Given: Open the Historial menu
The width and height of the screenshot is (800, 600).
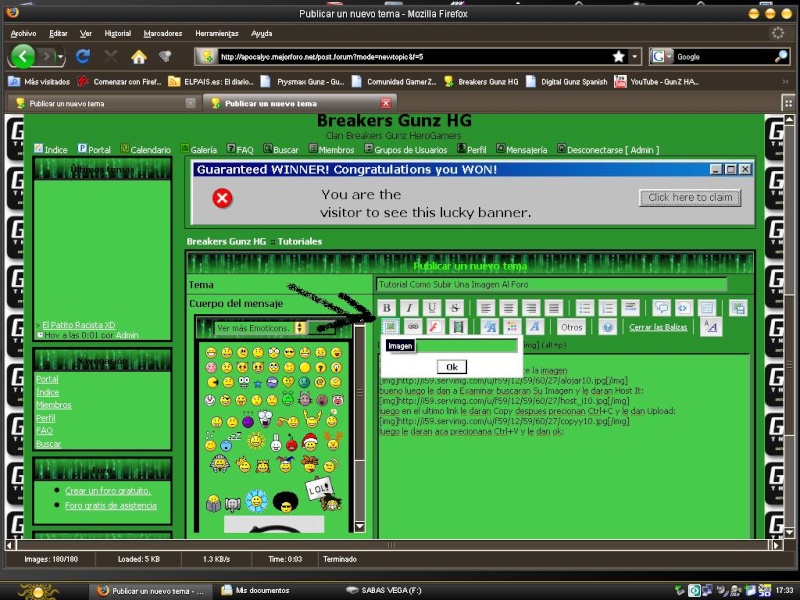Looking at the screenshot, I should coord(118,34).
